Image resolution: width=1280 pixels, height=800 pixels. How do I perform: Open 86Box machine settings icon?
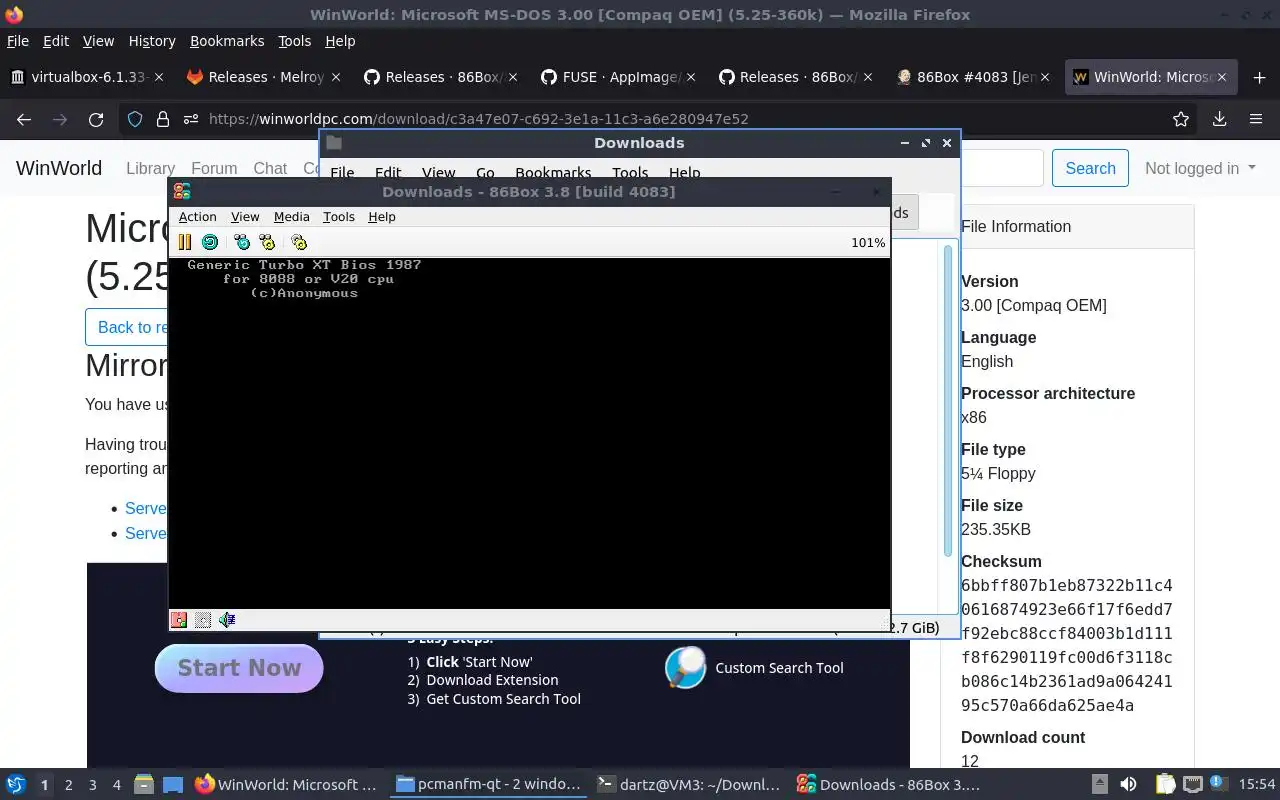click(299, 242)
